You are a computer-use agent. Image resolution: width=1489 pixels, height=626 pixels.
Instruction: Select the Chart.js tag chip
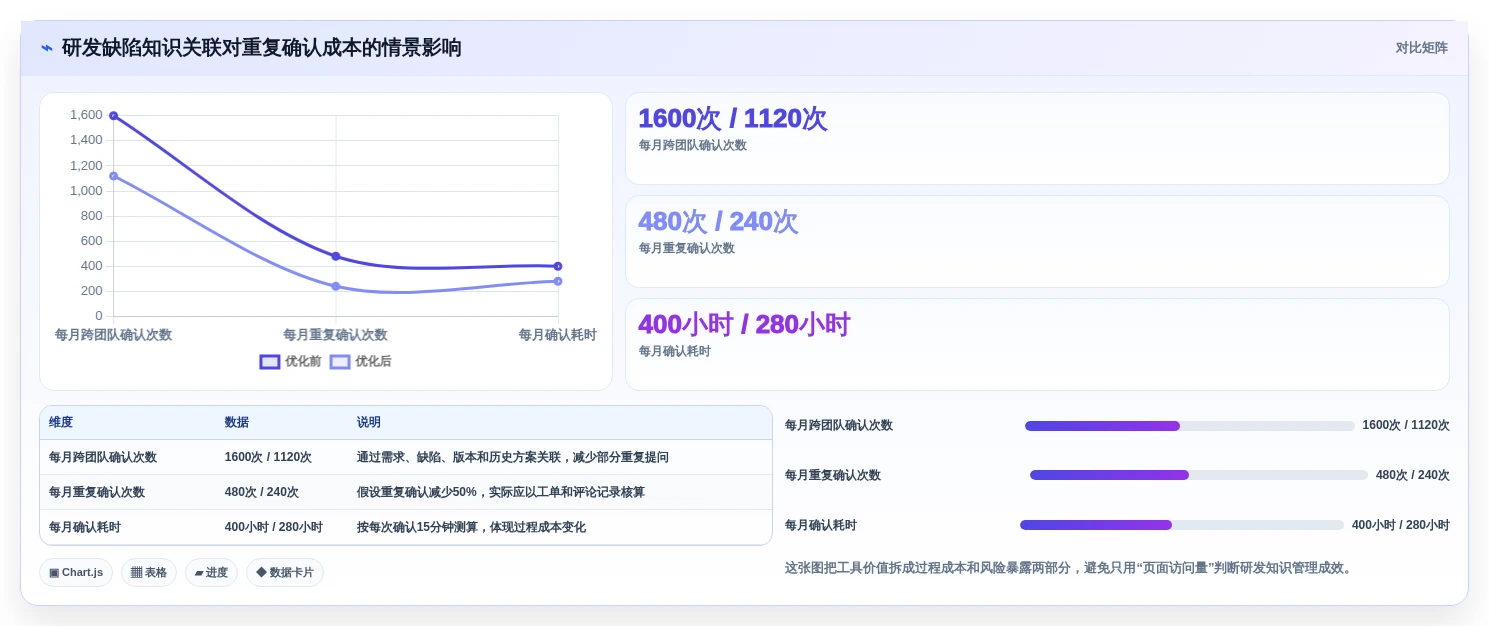(76, 573)
